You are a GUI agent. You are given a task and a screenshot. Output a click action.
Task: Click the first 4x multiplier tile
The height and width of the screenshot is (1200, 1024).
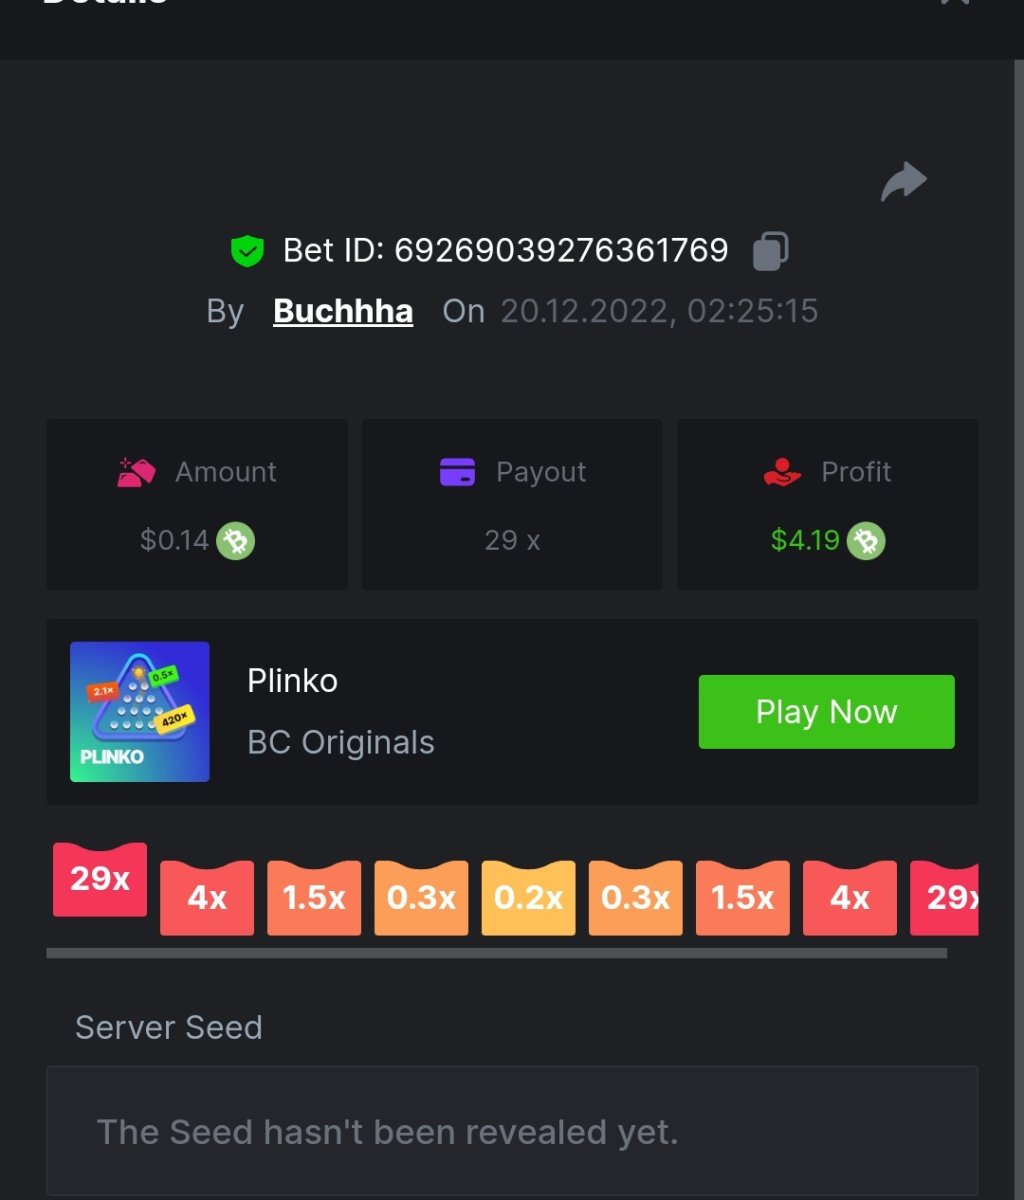click(207, 898)
